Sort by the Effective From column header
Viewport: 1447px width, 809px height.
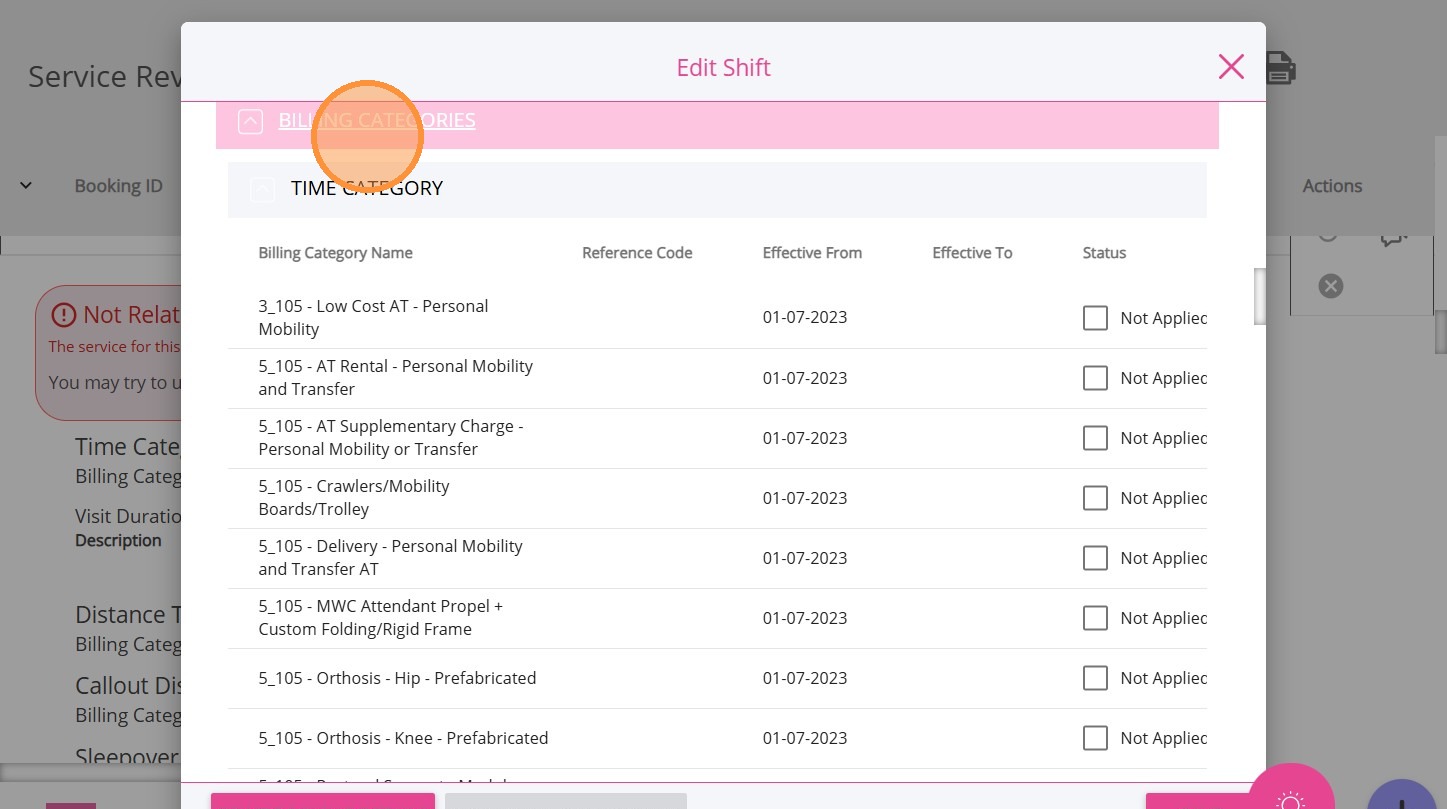point(812,253)
